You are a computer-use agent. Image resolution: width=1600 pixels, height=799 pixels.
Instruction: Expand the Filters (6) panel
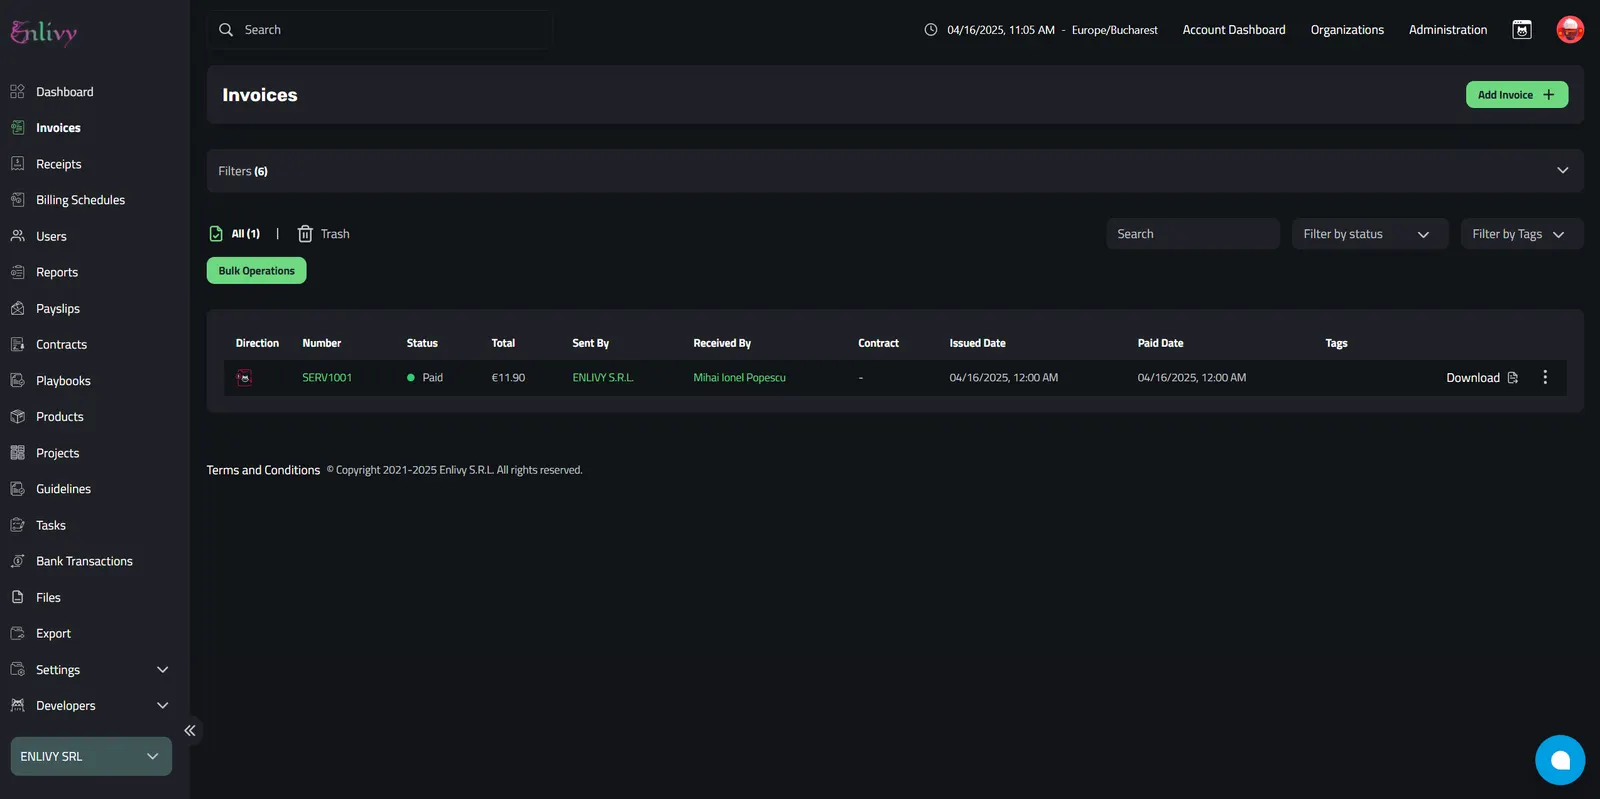895,171
